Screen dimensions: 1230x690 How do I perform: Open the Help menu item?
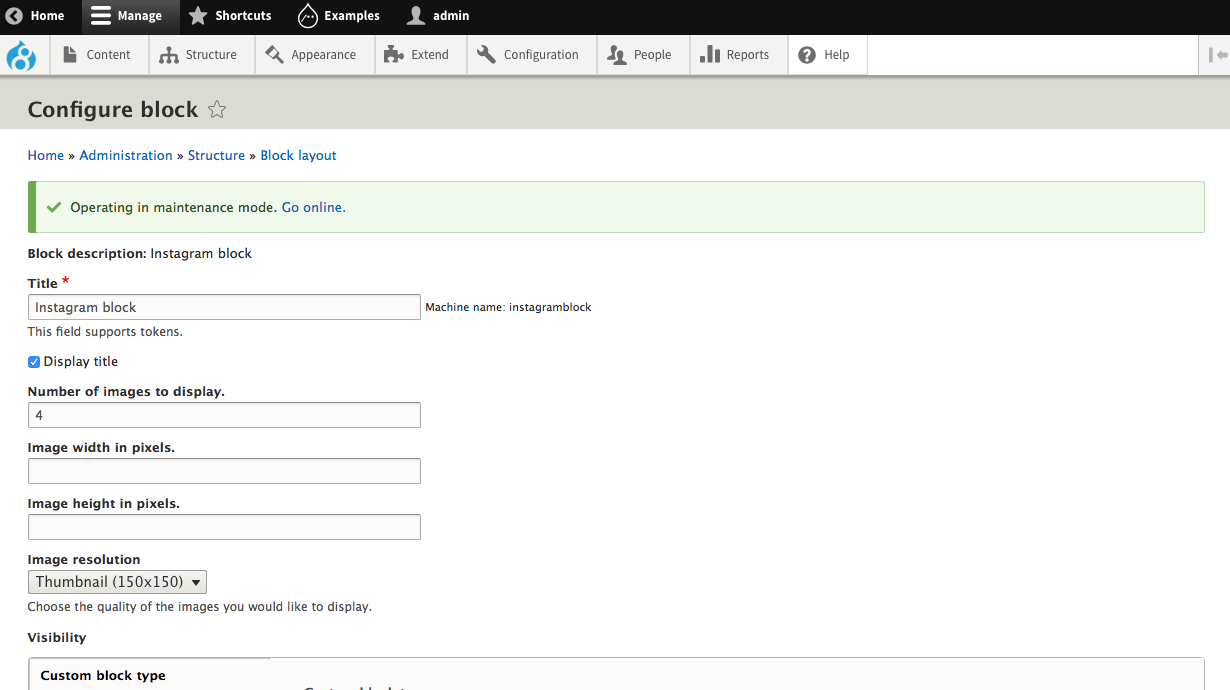(x=827, y=55)
